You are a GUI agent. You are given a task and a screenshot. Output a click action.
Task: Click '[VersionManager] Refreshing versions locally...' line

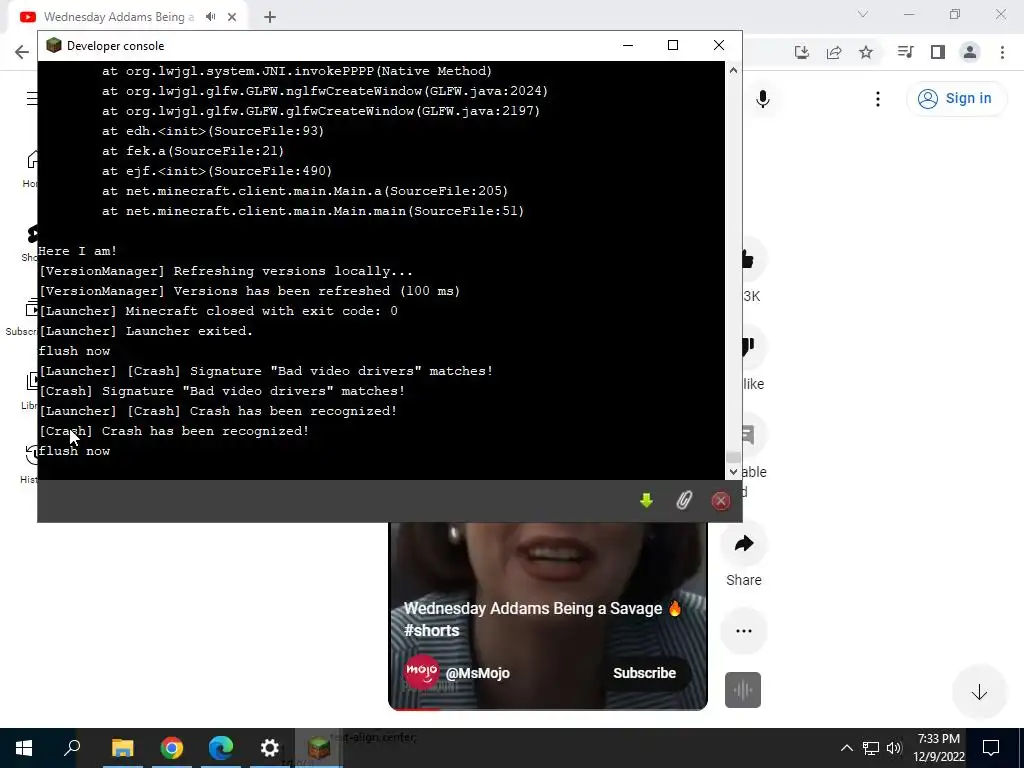pos(226,271)
